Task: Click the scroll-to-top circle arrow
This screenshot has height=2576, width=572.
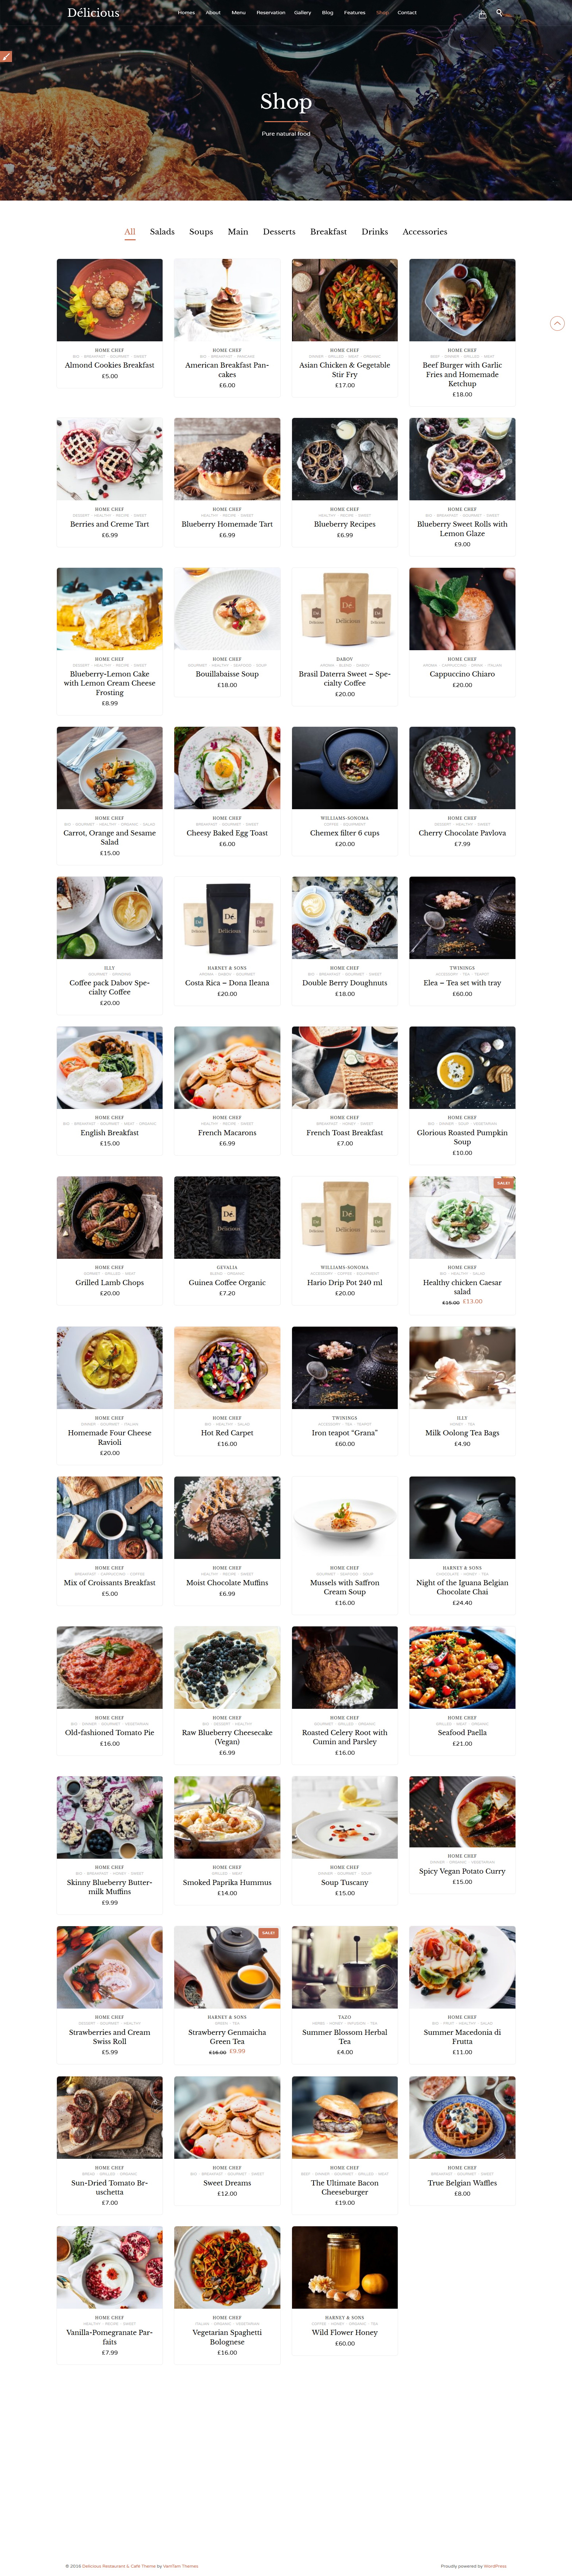Action: 557,323
